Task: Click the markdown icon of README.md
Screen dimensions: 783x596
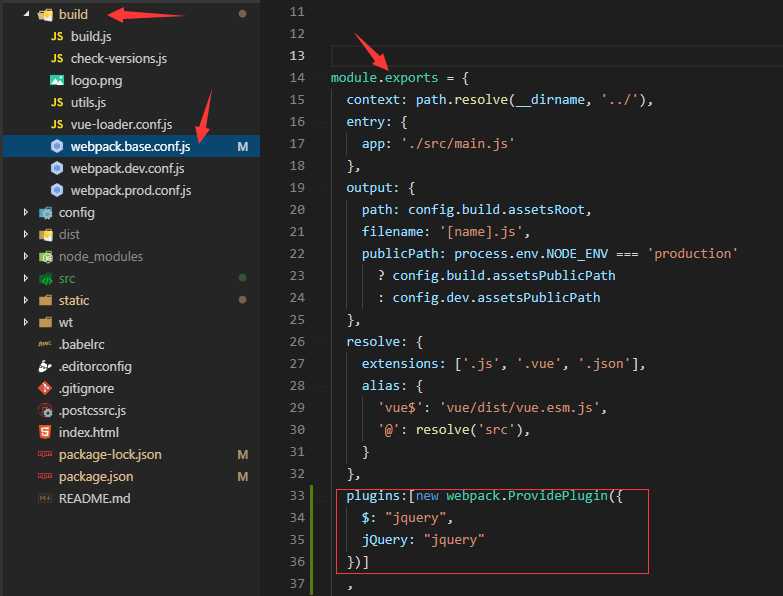Action: coord(45,498)
